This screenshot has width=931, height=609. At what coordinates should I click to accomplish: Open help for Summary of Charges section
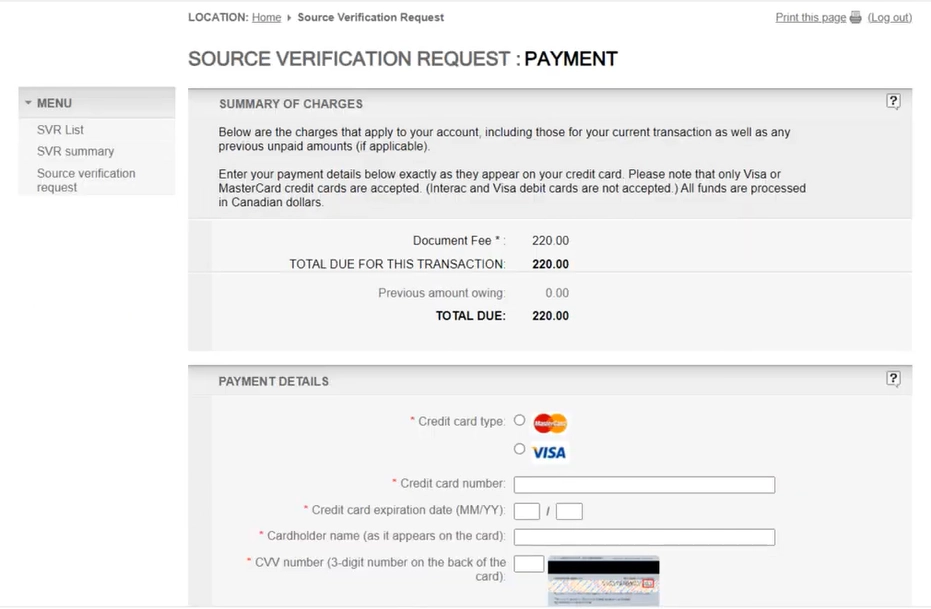893,101
